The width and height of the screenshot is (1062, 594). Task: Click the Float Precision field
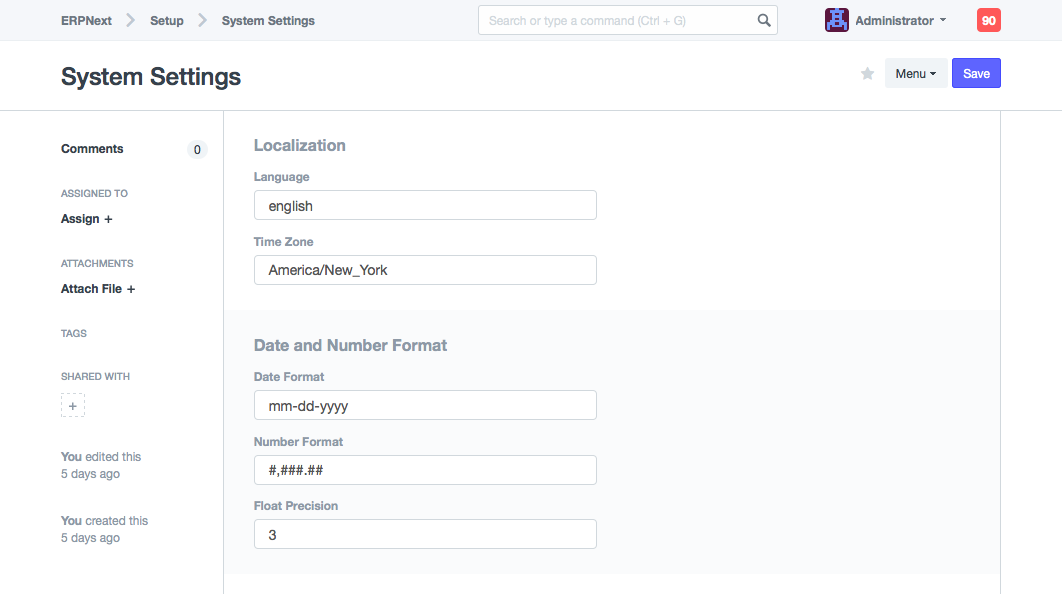pyautogui.click(x=425, y=535)
